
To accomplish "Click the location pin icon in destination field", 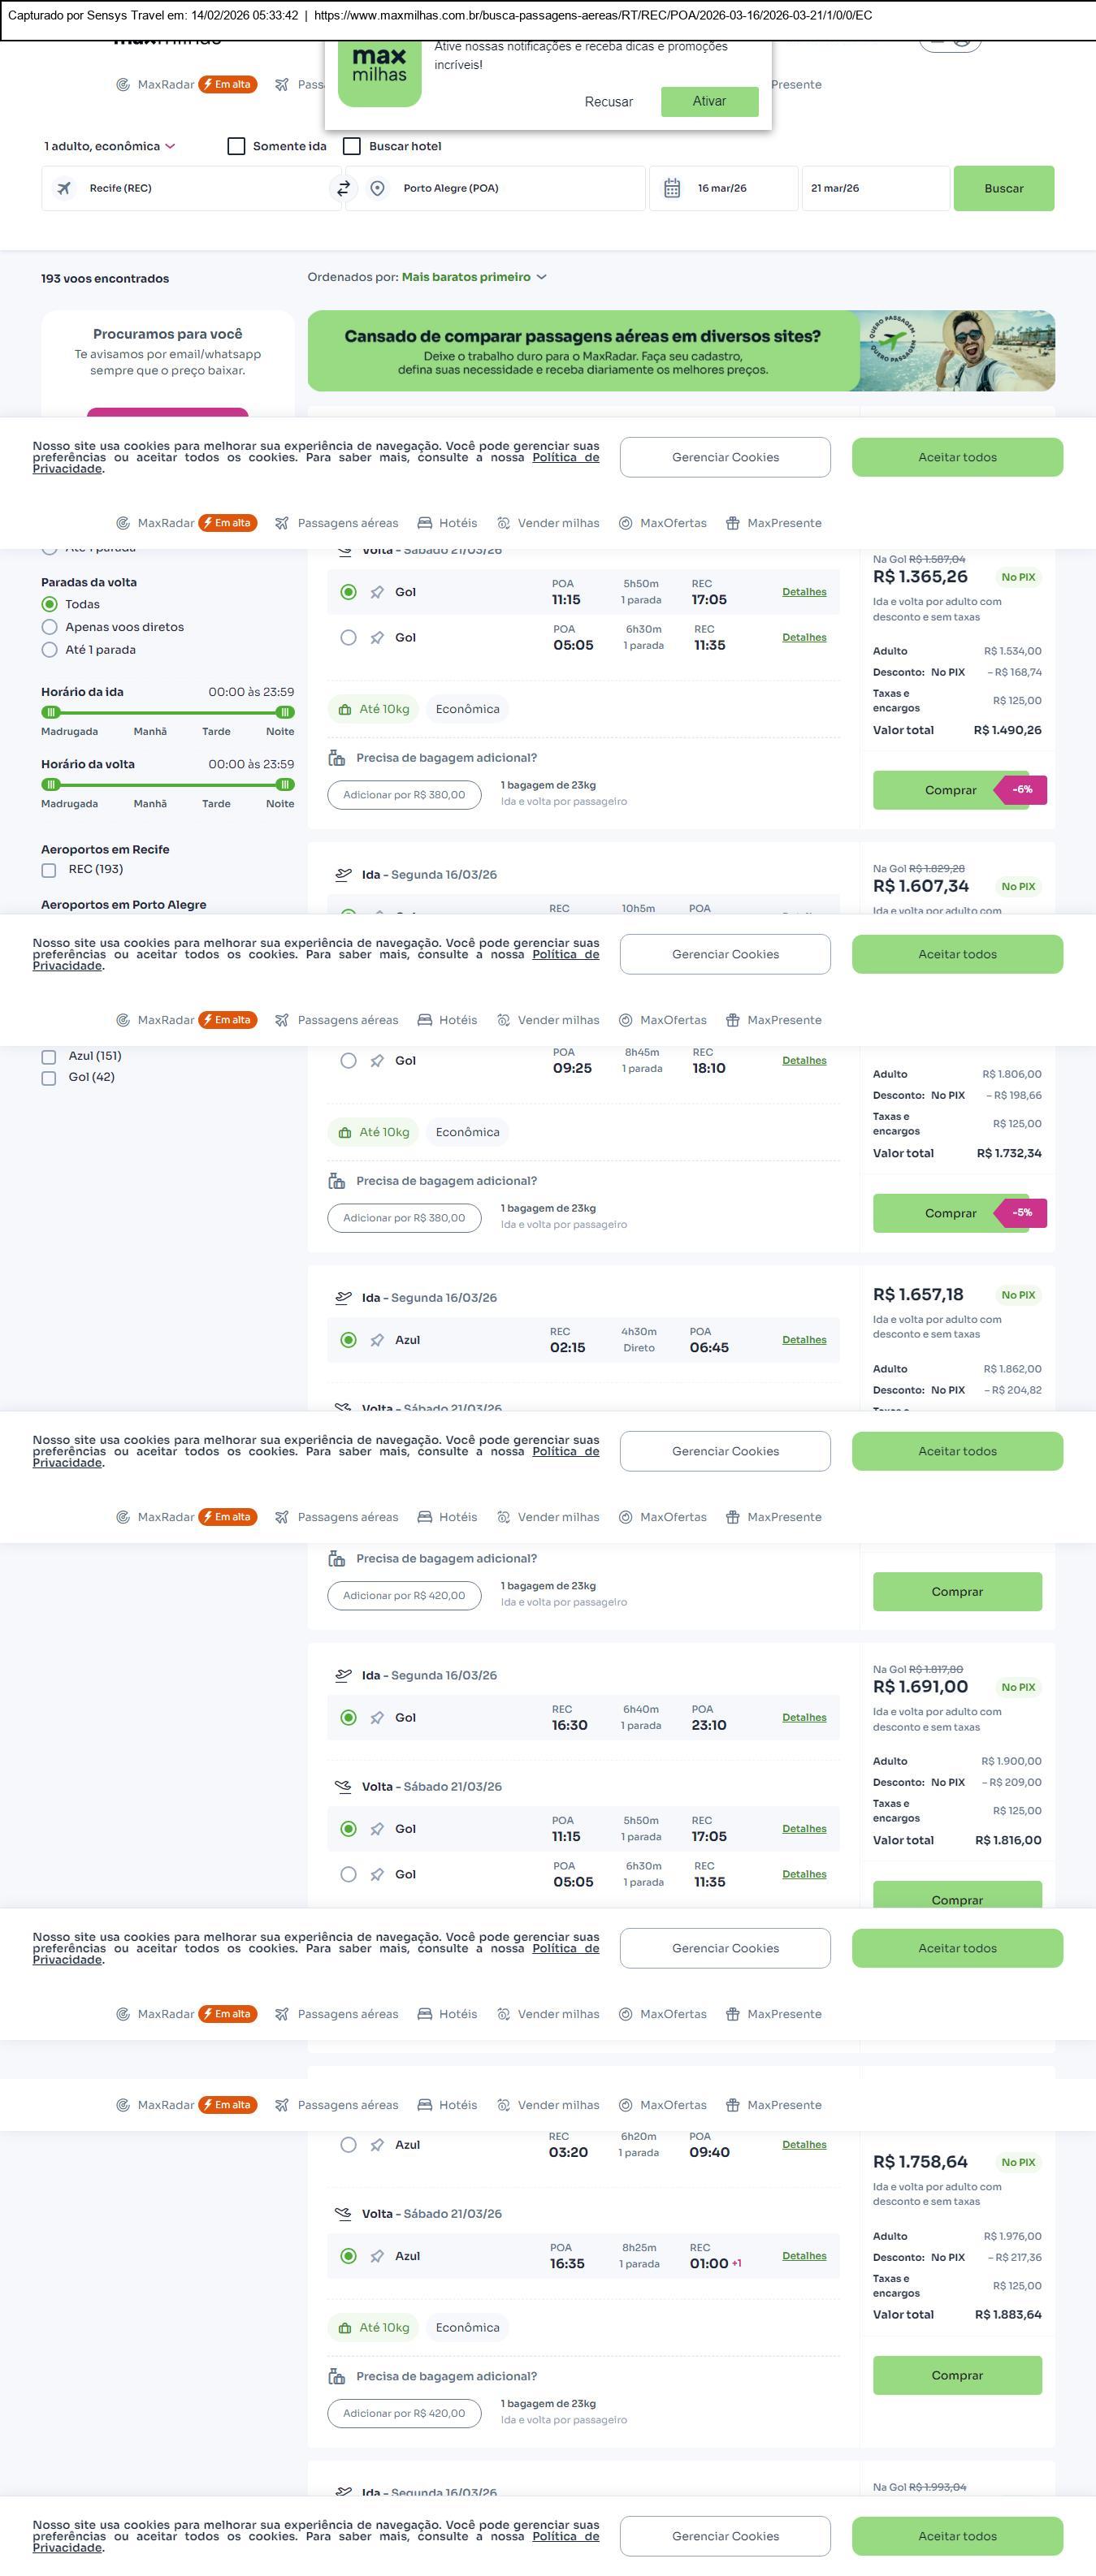I will 377,188.
